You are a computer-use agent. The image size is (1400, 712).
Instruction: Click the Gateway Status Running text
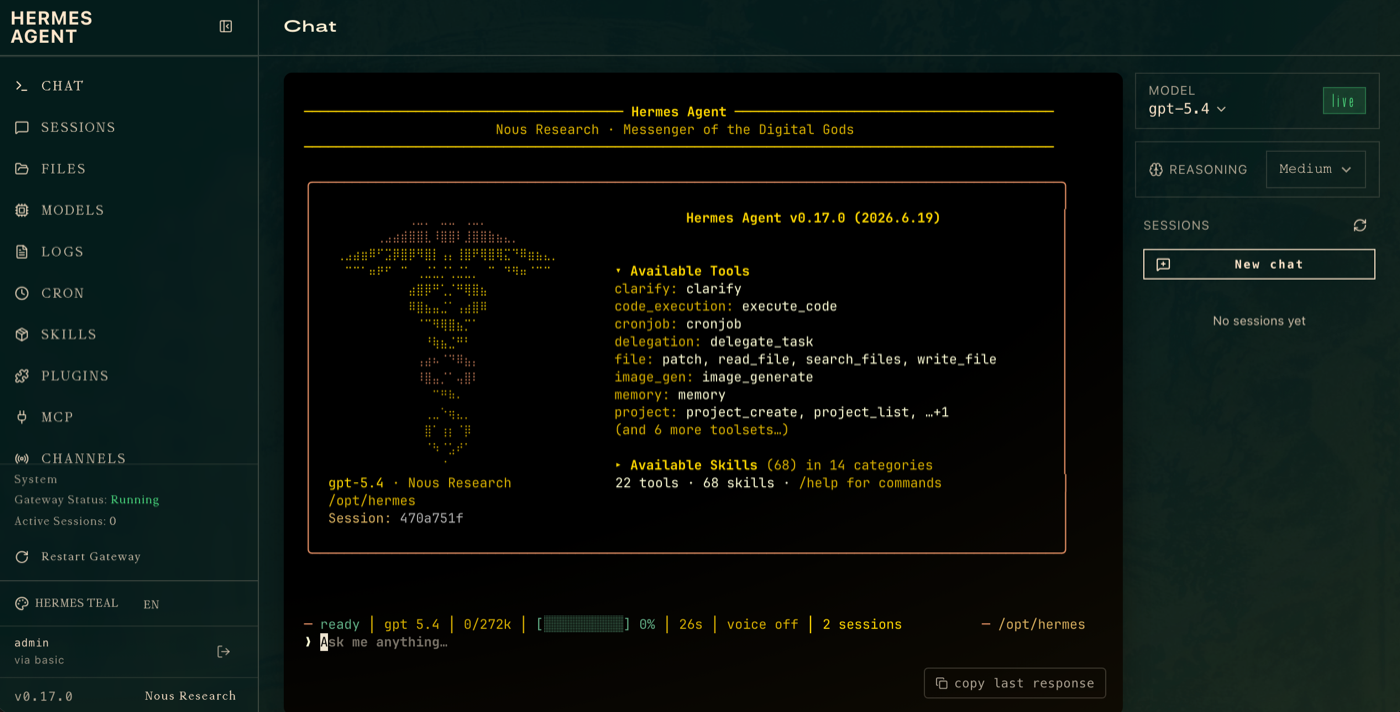click(x=87, y=500)
